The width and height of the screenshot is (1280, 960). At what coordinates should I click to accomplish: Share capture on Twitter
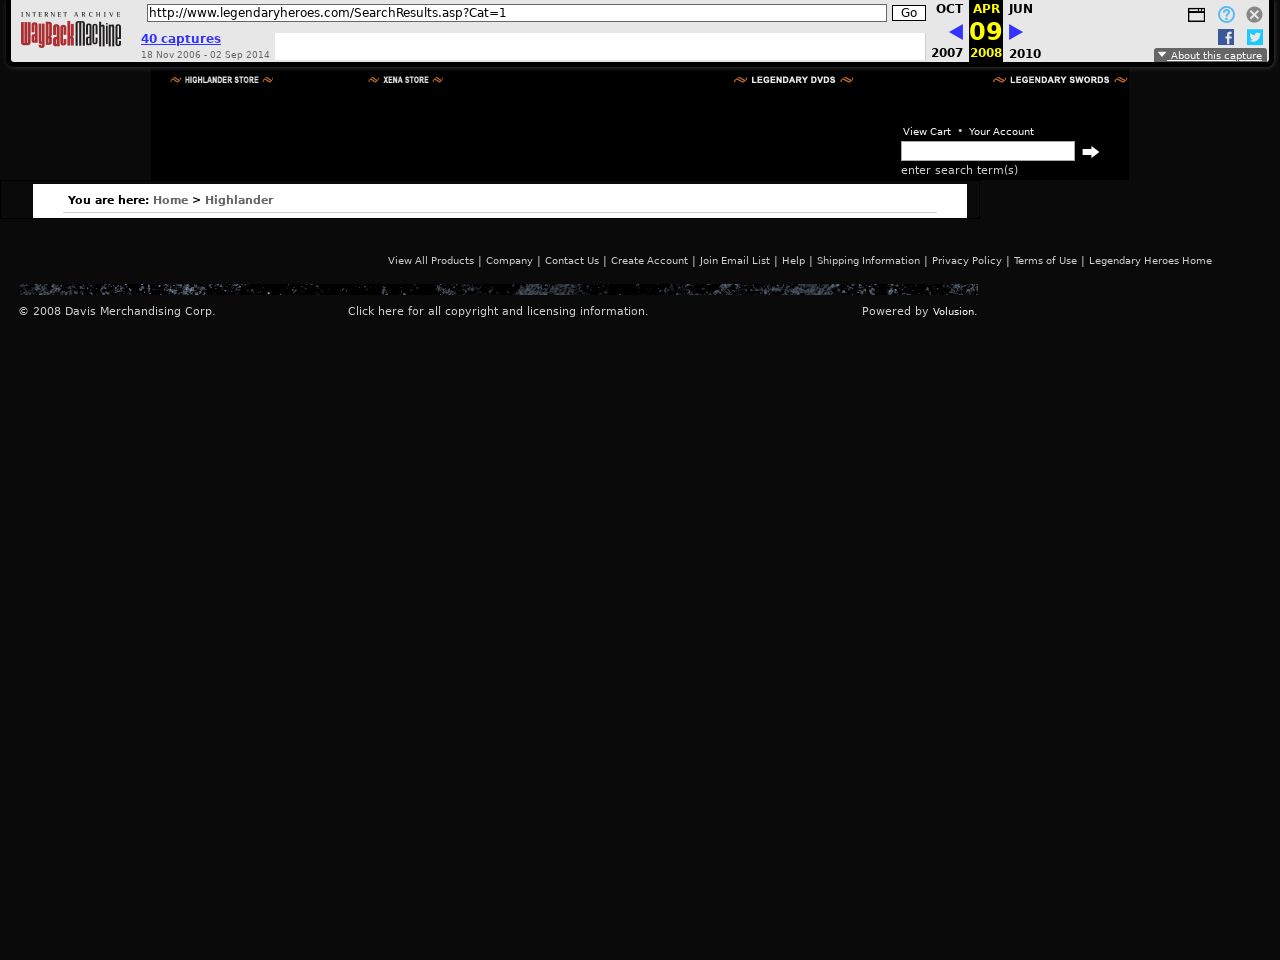tap(1254, 37)
